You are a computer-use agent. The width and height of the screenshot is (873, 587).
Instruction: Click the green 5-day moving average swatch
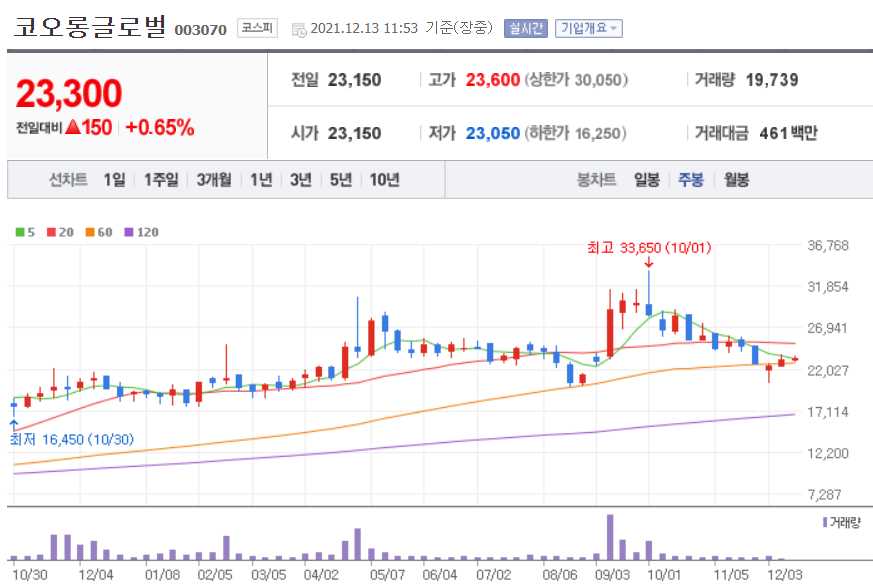click(18, 231)
